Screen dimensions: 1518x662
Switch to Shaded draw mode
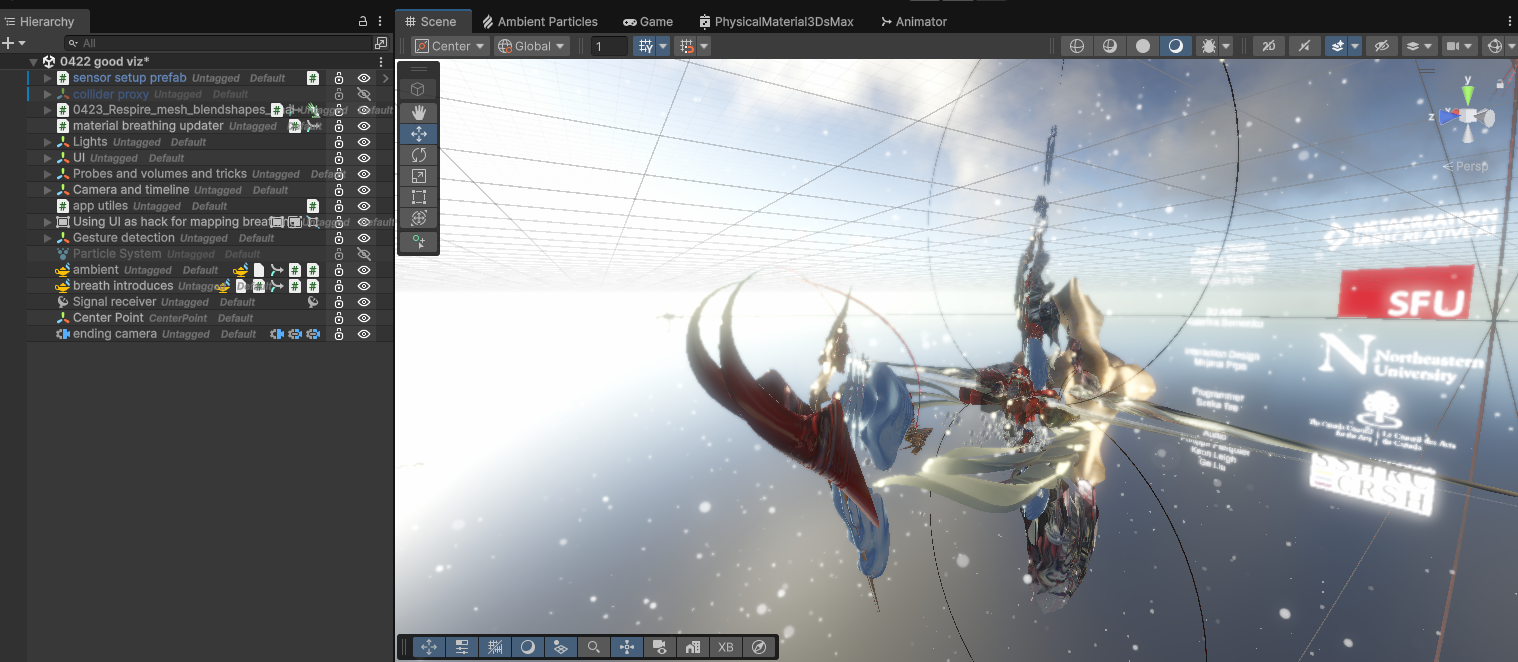click(x=1175, y=46)
